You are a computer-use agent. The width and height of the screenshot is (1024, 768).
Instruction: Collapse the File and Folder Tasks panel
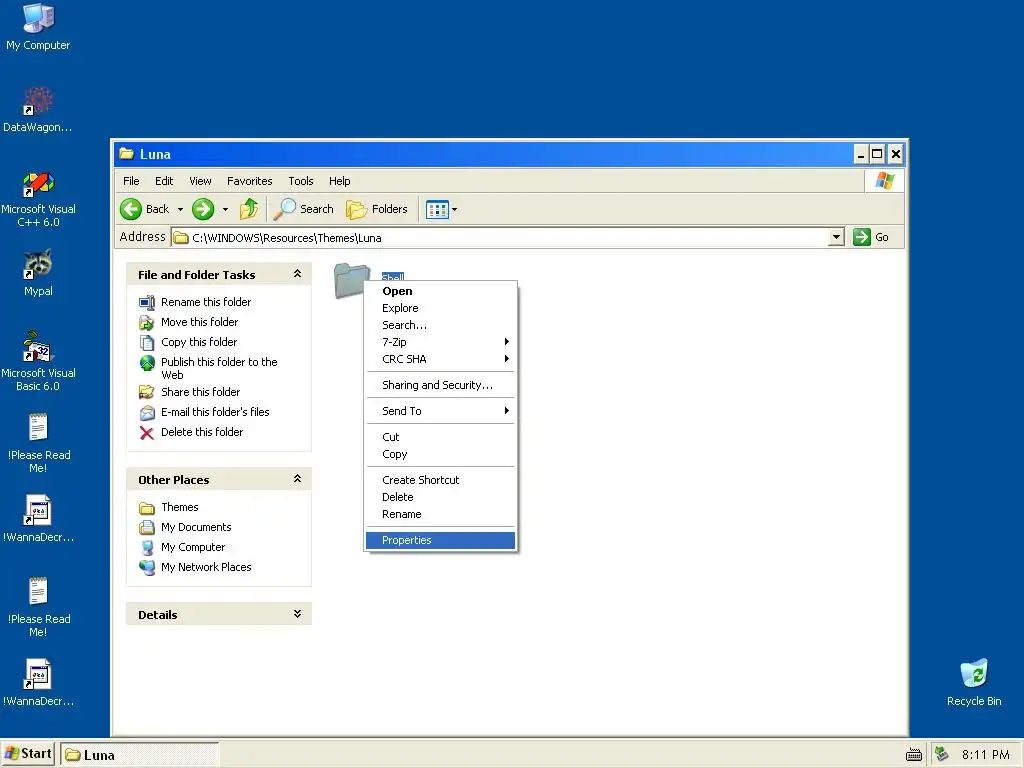click(x=297, y=274)
